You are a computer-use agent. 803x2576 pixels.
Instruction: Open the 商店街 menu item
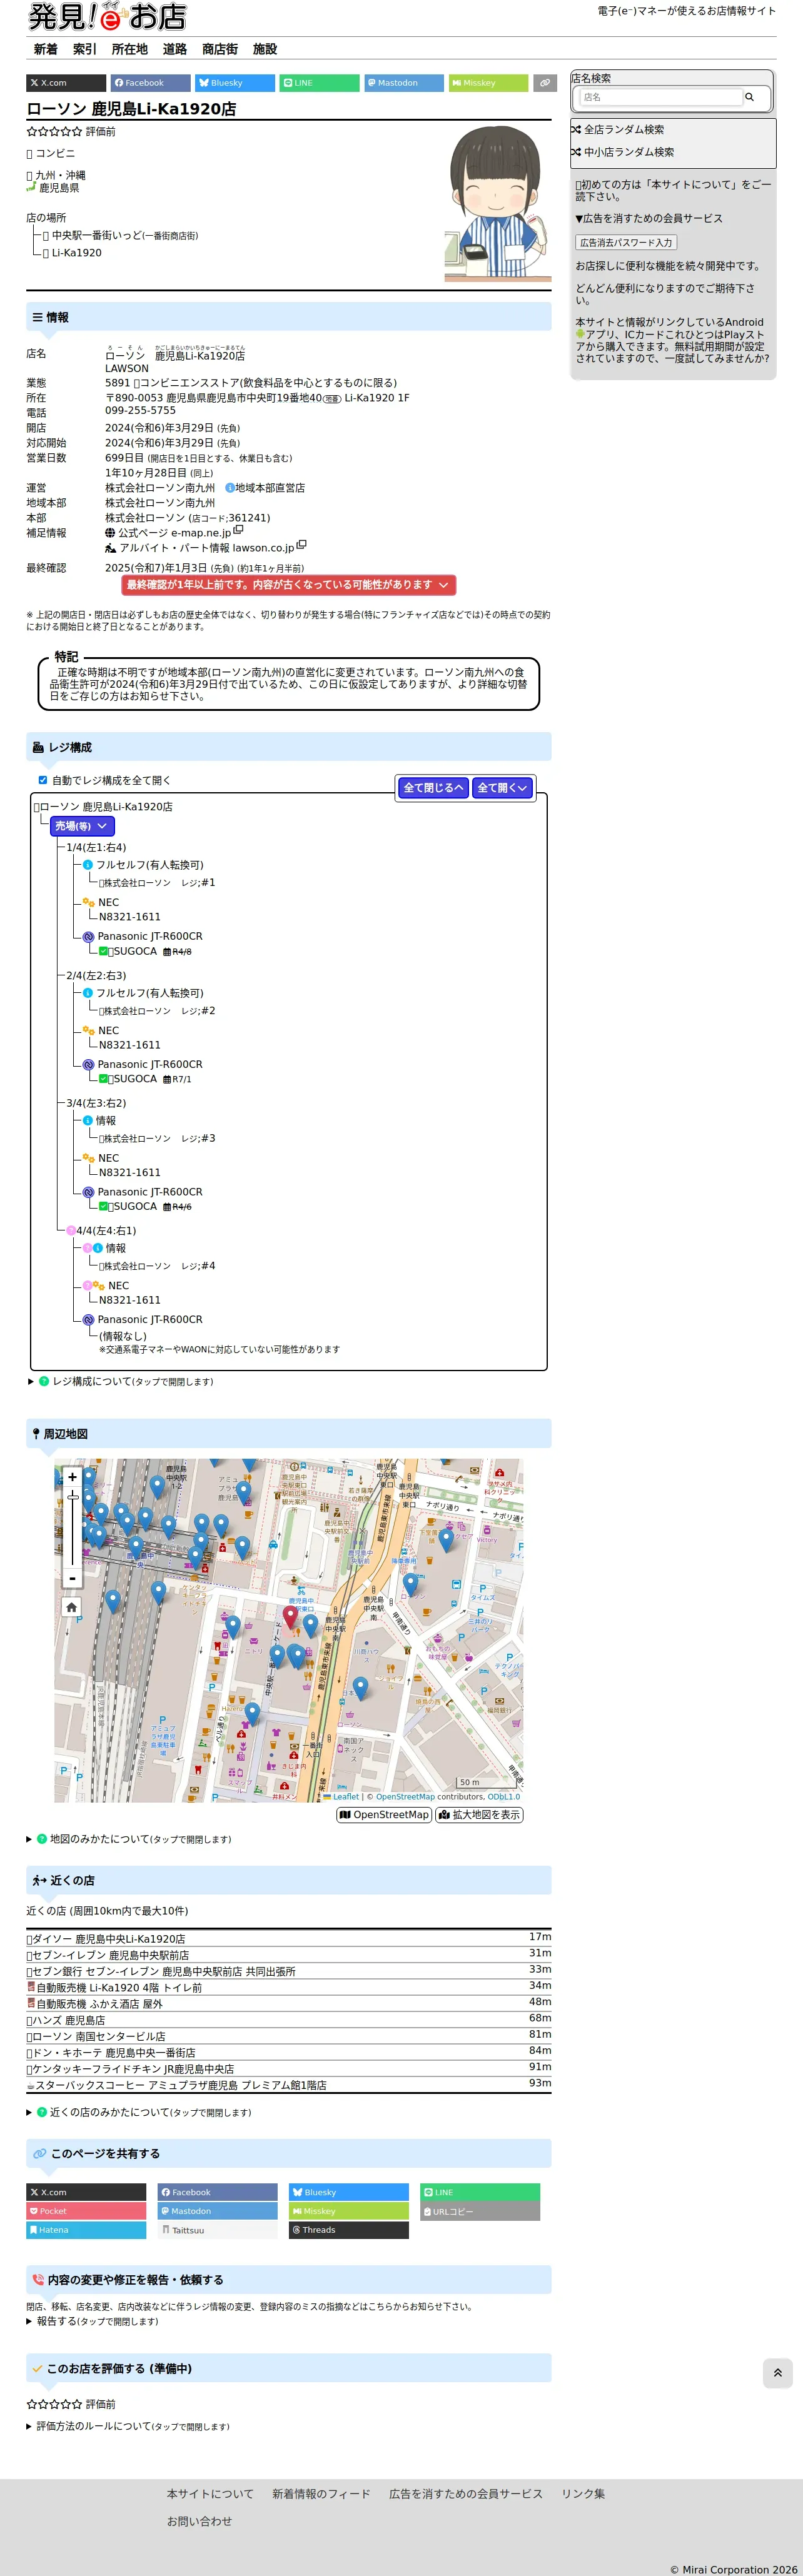click(x=220, y=49)
